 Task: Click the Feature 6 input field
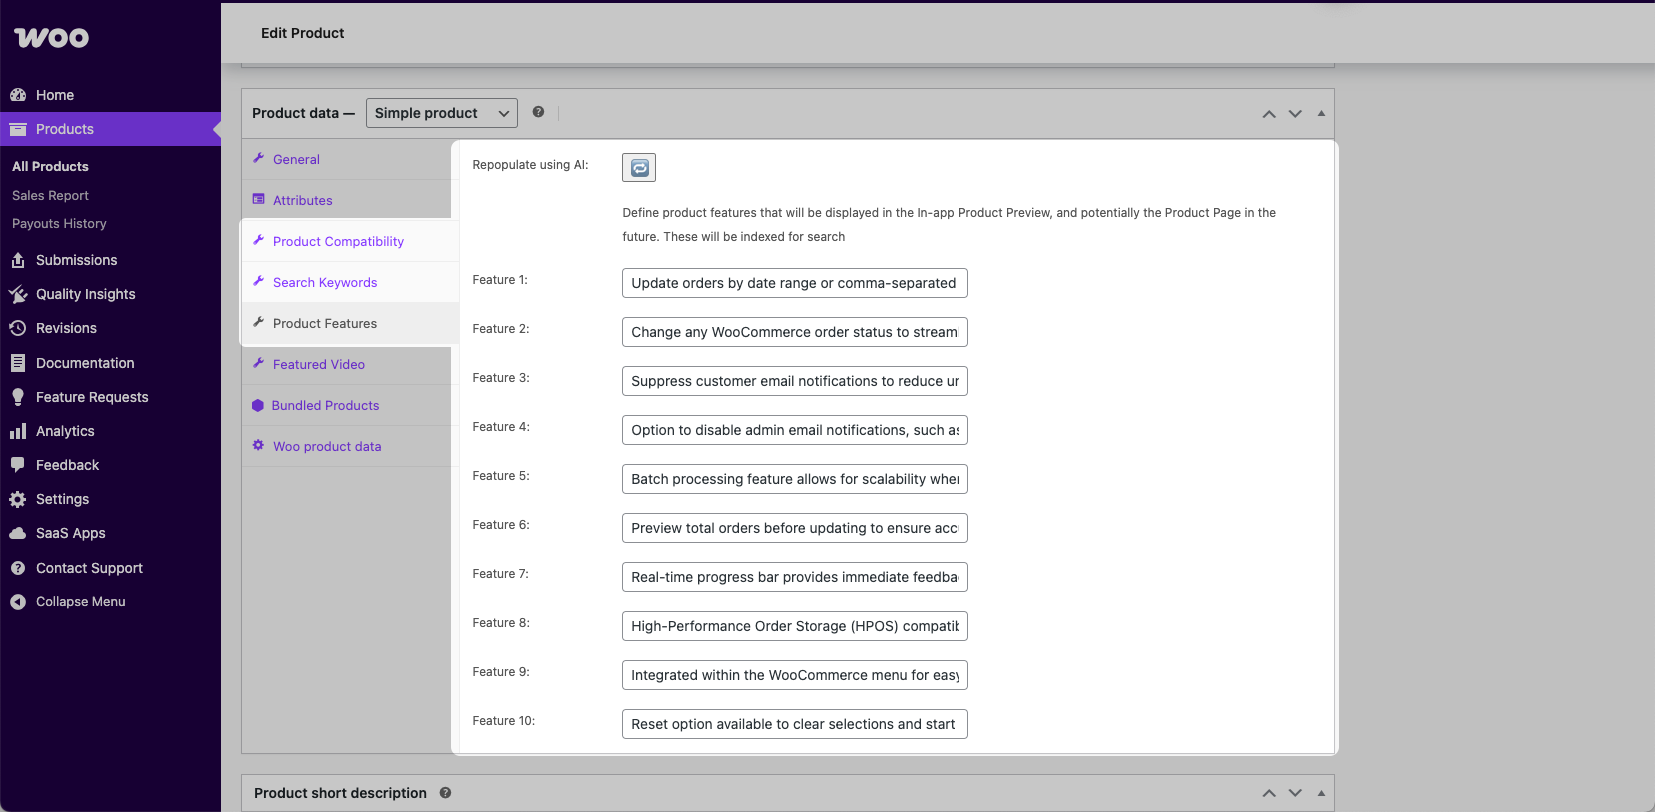click(795, 528)
